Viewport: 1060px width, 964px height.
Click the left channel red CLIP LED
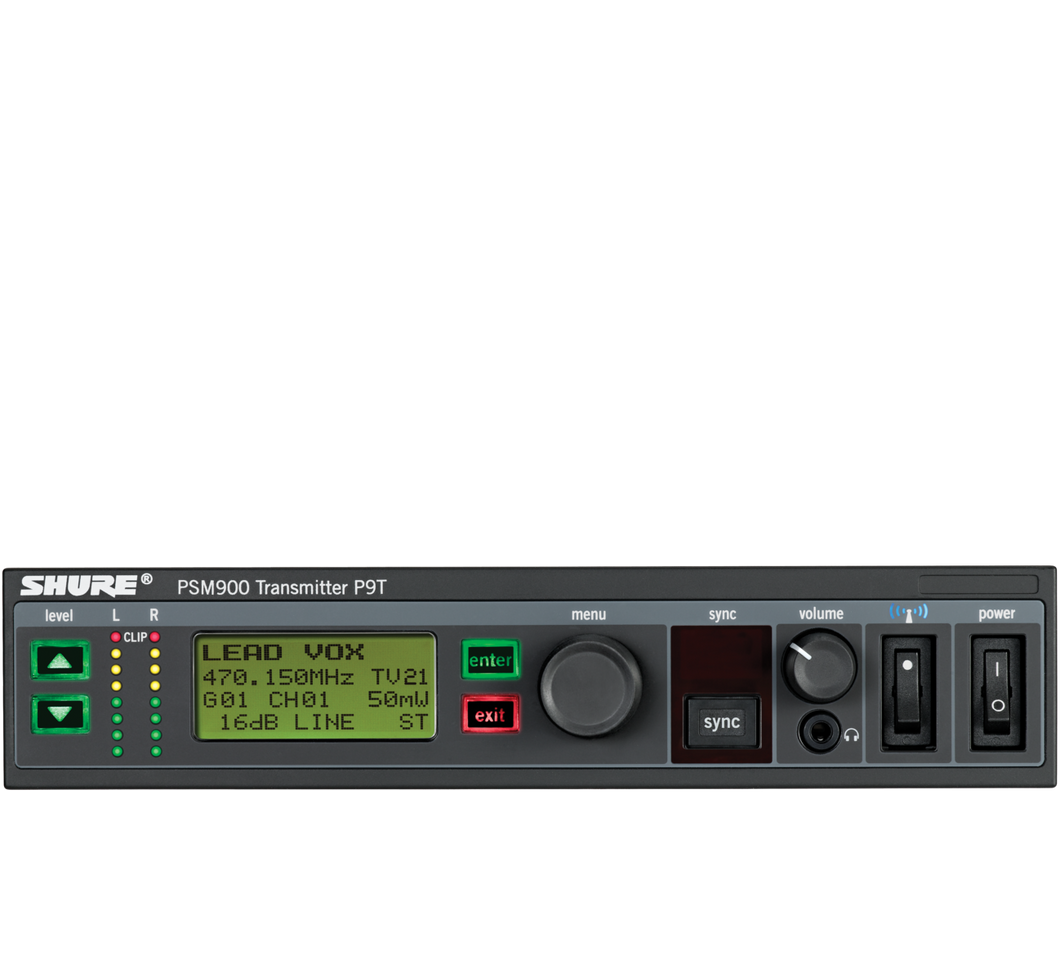coord(116,637)
